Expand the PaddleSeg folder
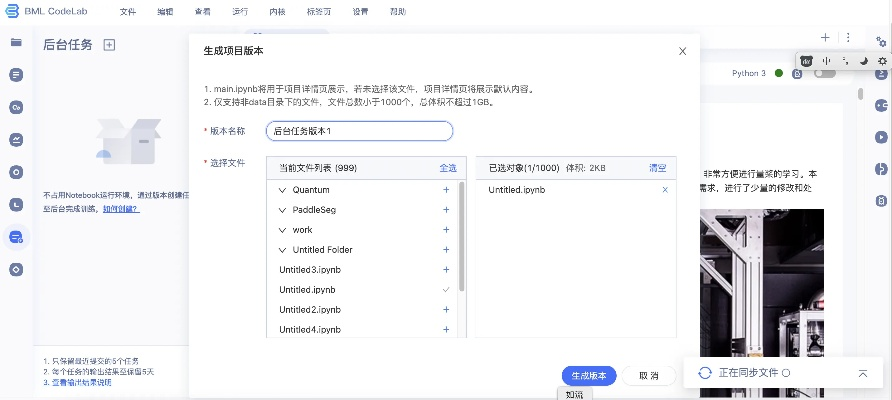Screen dimensions: 892x400 click(283, 210)
